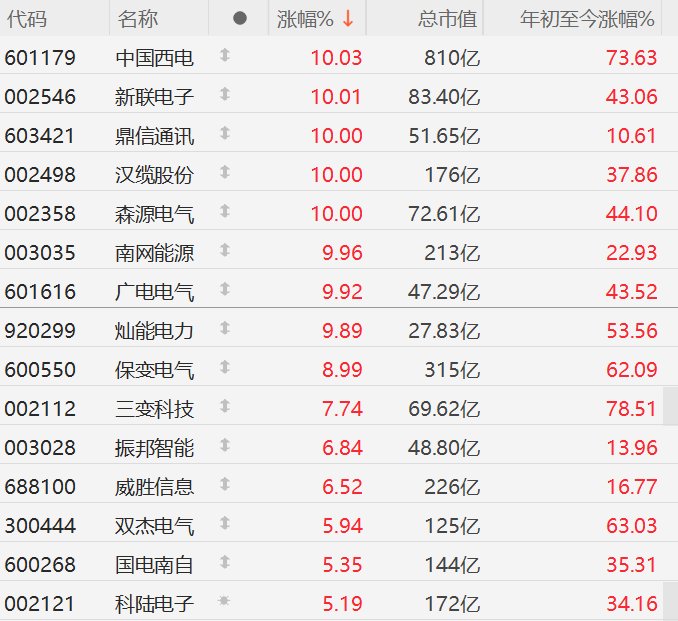
Task: Click the marker icon beside 振邦智能
Action: (224, 445)
